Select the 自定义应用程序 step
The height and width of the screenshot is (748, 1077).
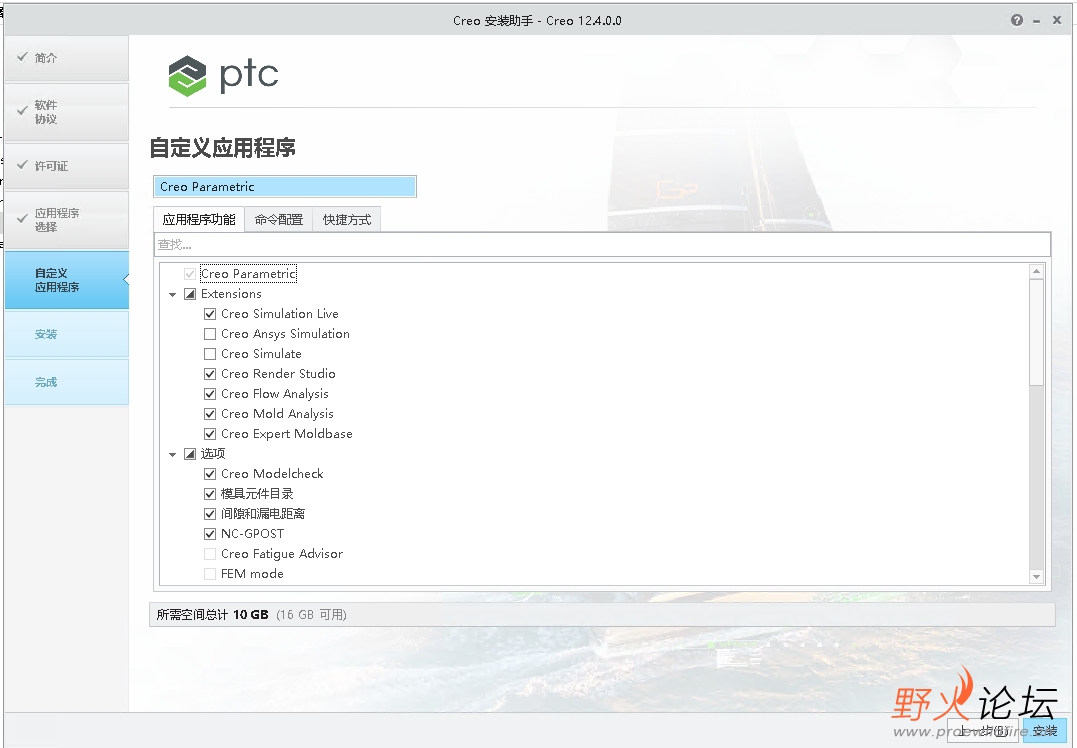[67, 280]
